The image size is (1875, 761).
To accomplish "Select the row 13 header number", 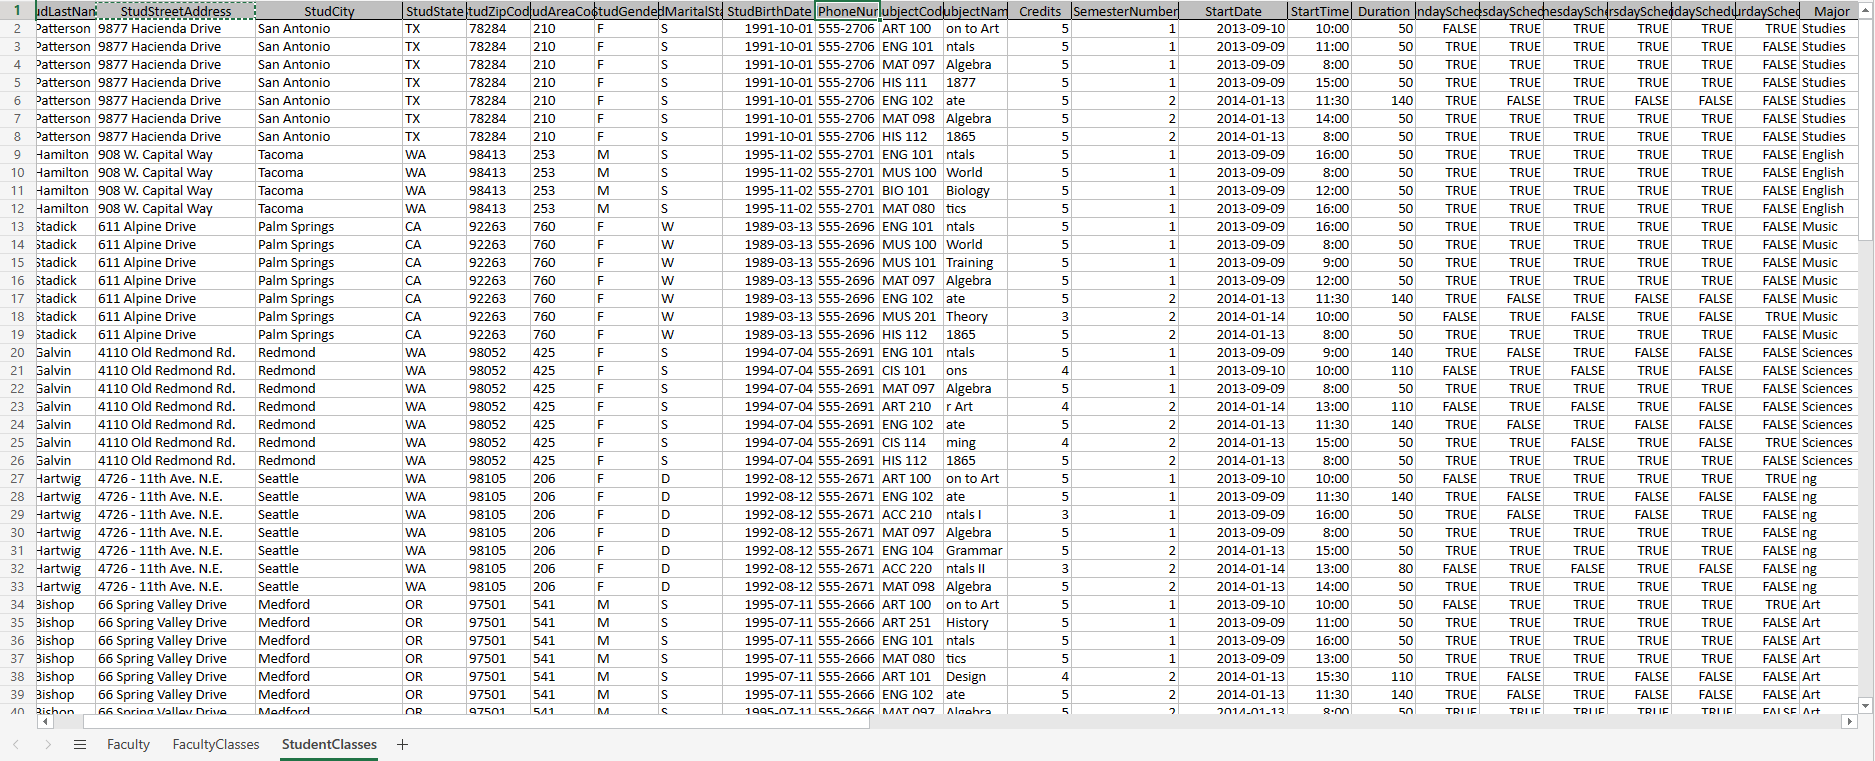I will click(17, 227).
